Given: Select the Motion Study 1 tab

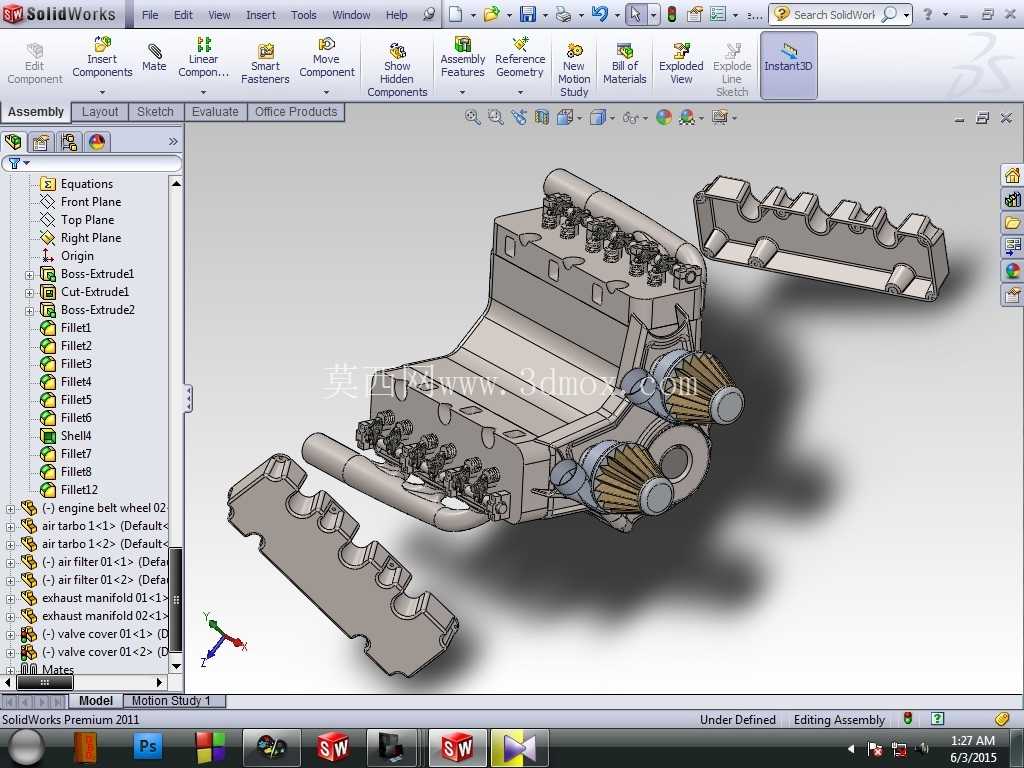Looking at the screenshot, I should pos(171,701).
